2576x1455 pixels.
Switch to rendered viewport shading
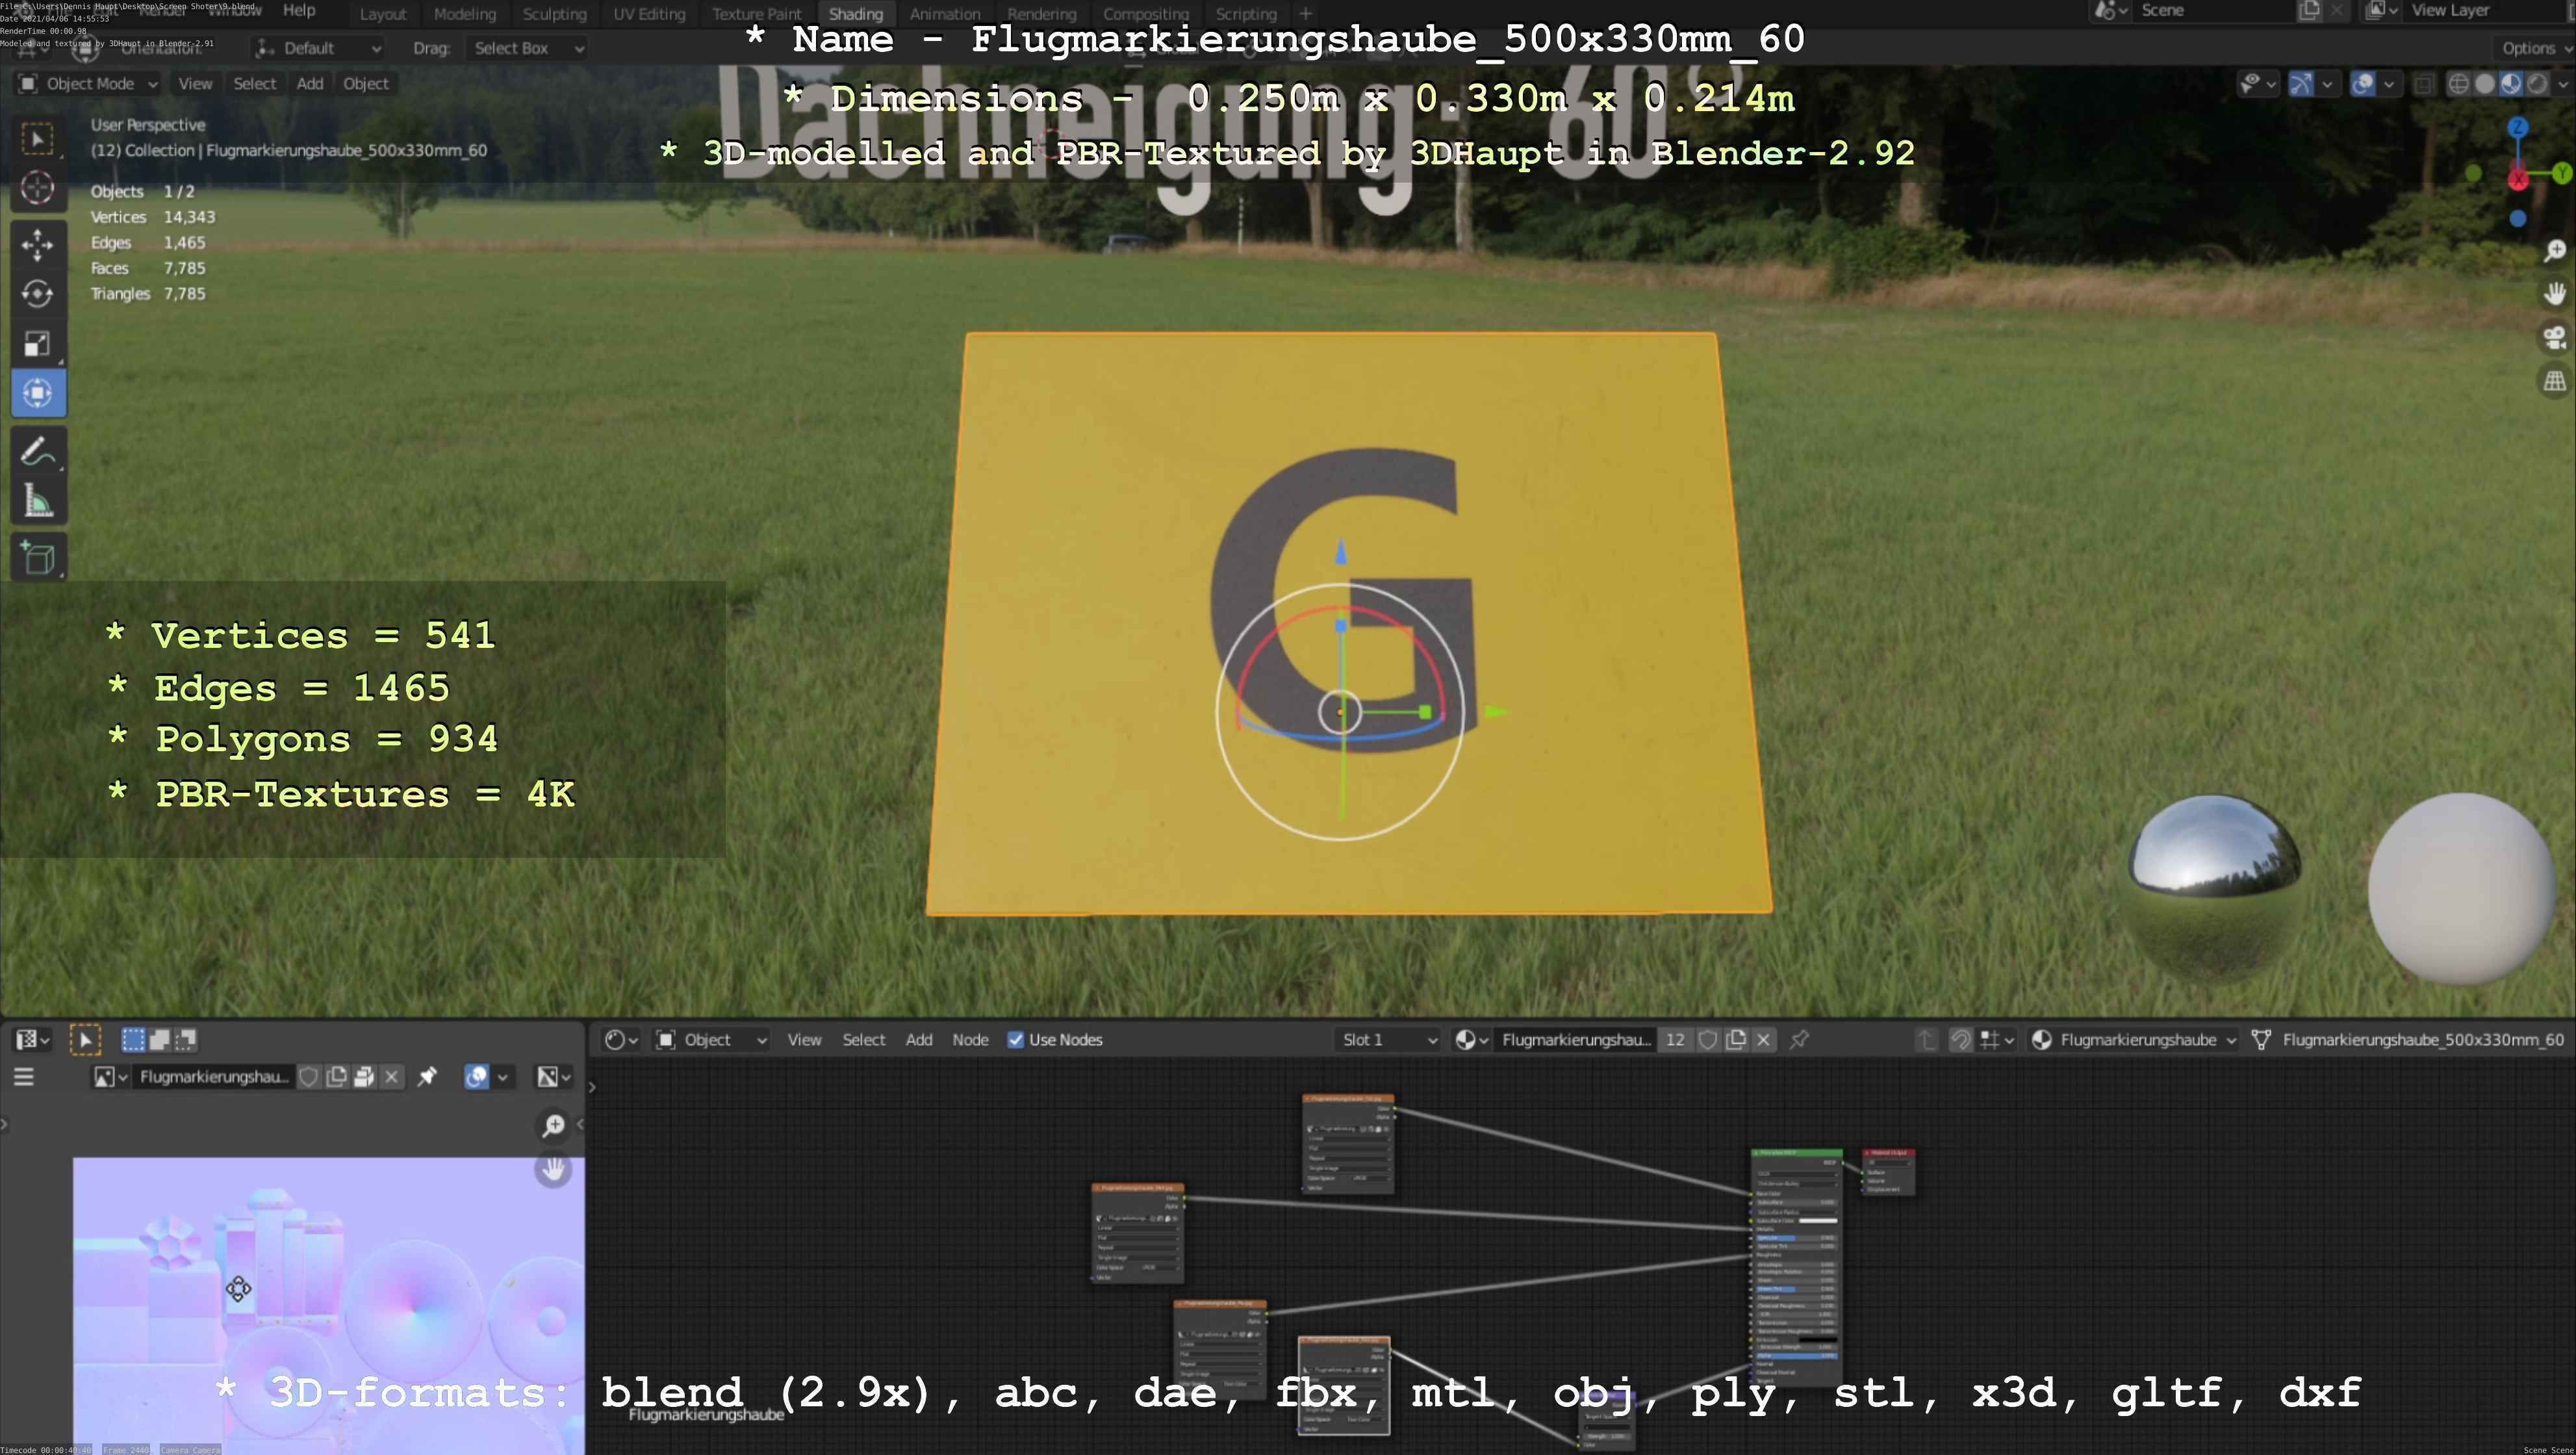2537,84
